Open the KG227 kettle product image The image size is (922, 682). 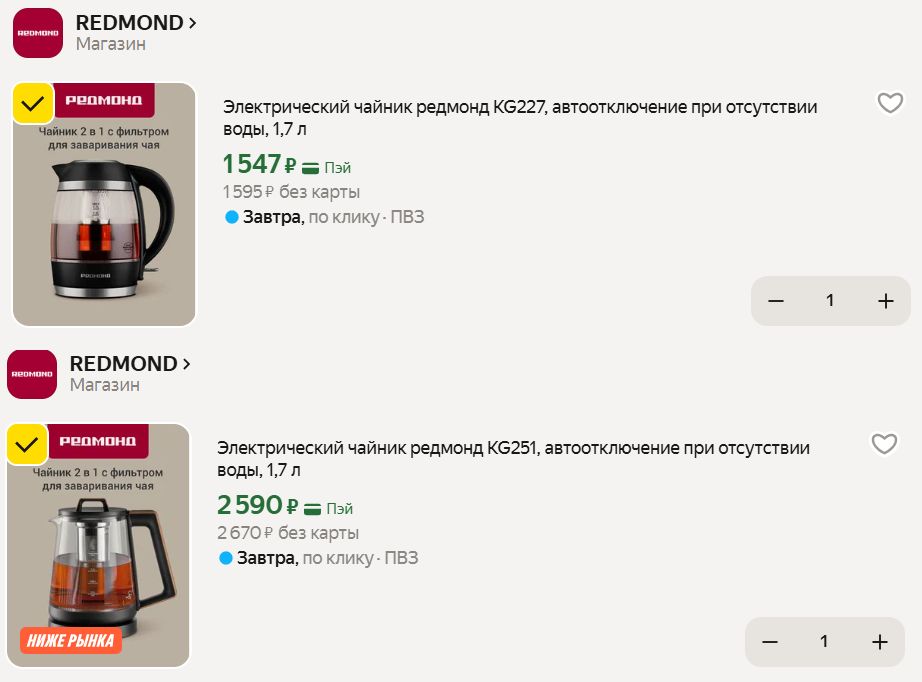coord(104,204)
